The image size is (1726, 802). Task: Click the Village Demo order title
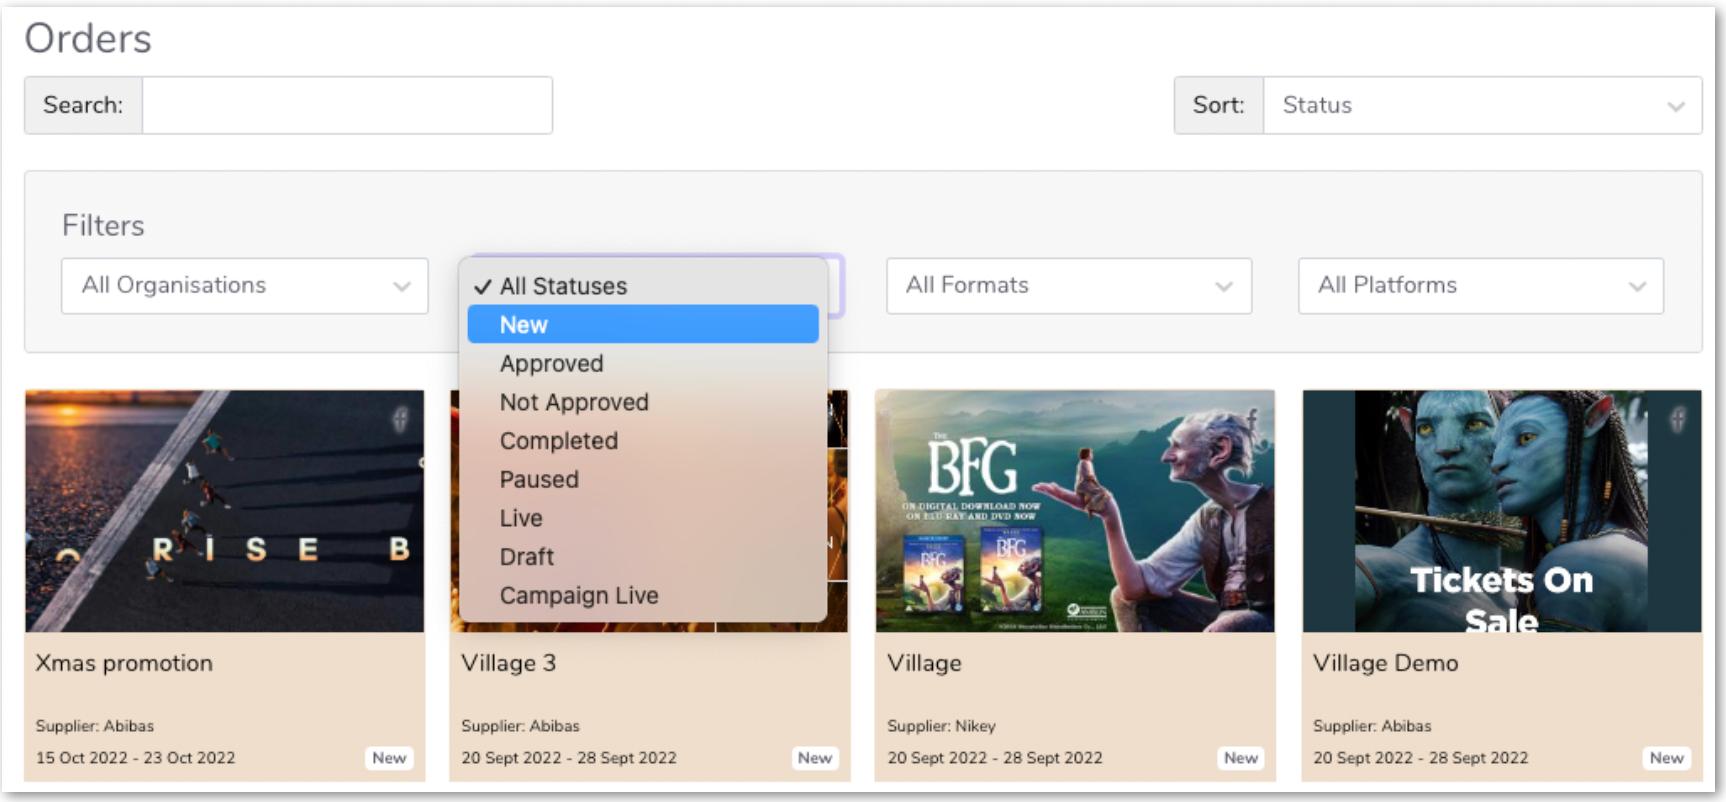pyautogui.click(x=1386, y=663)
